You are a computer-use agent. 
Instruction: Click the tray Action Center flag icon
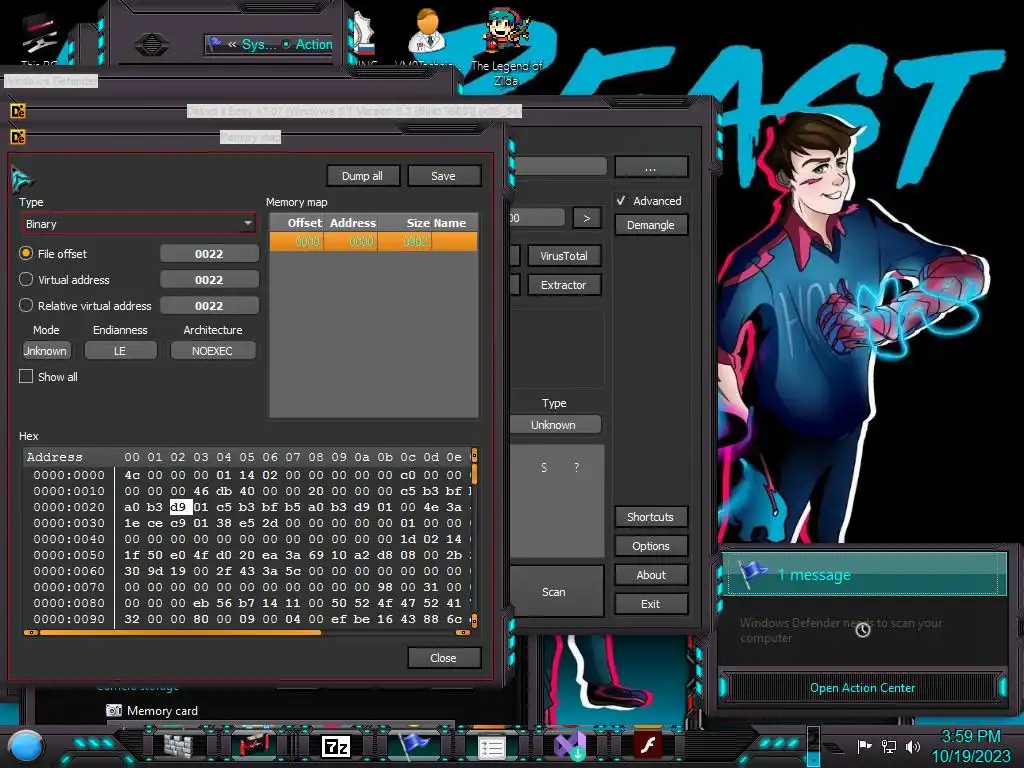(864, 746)
